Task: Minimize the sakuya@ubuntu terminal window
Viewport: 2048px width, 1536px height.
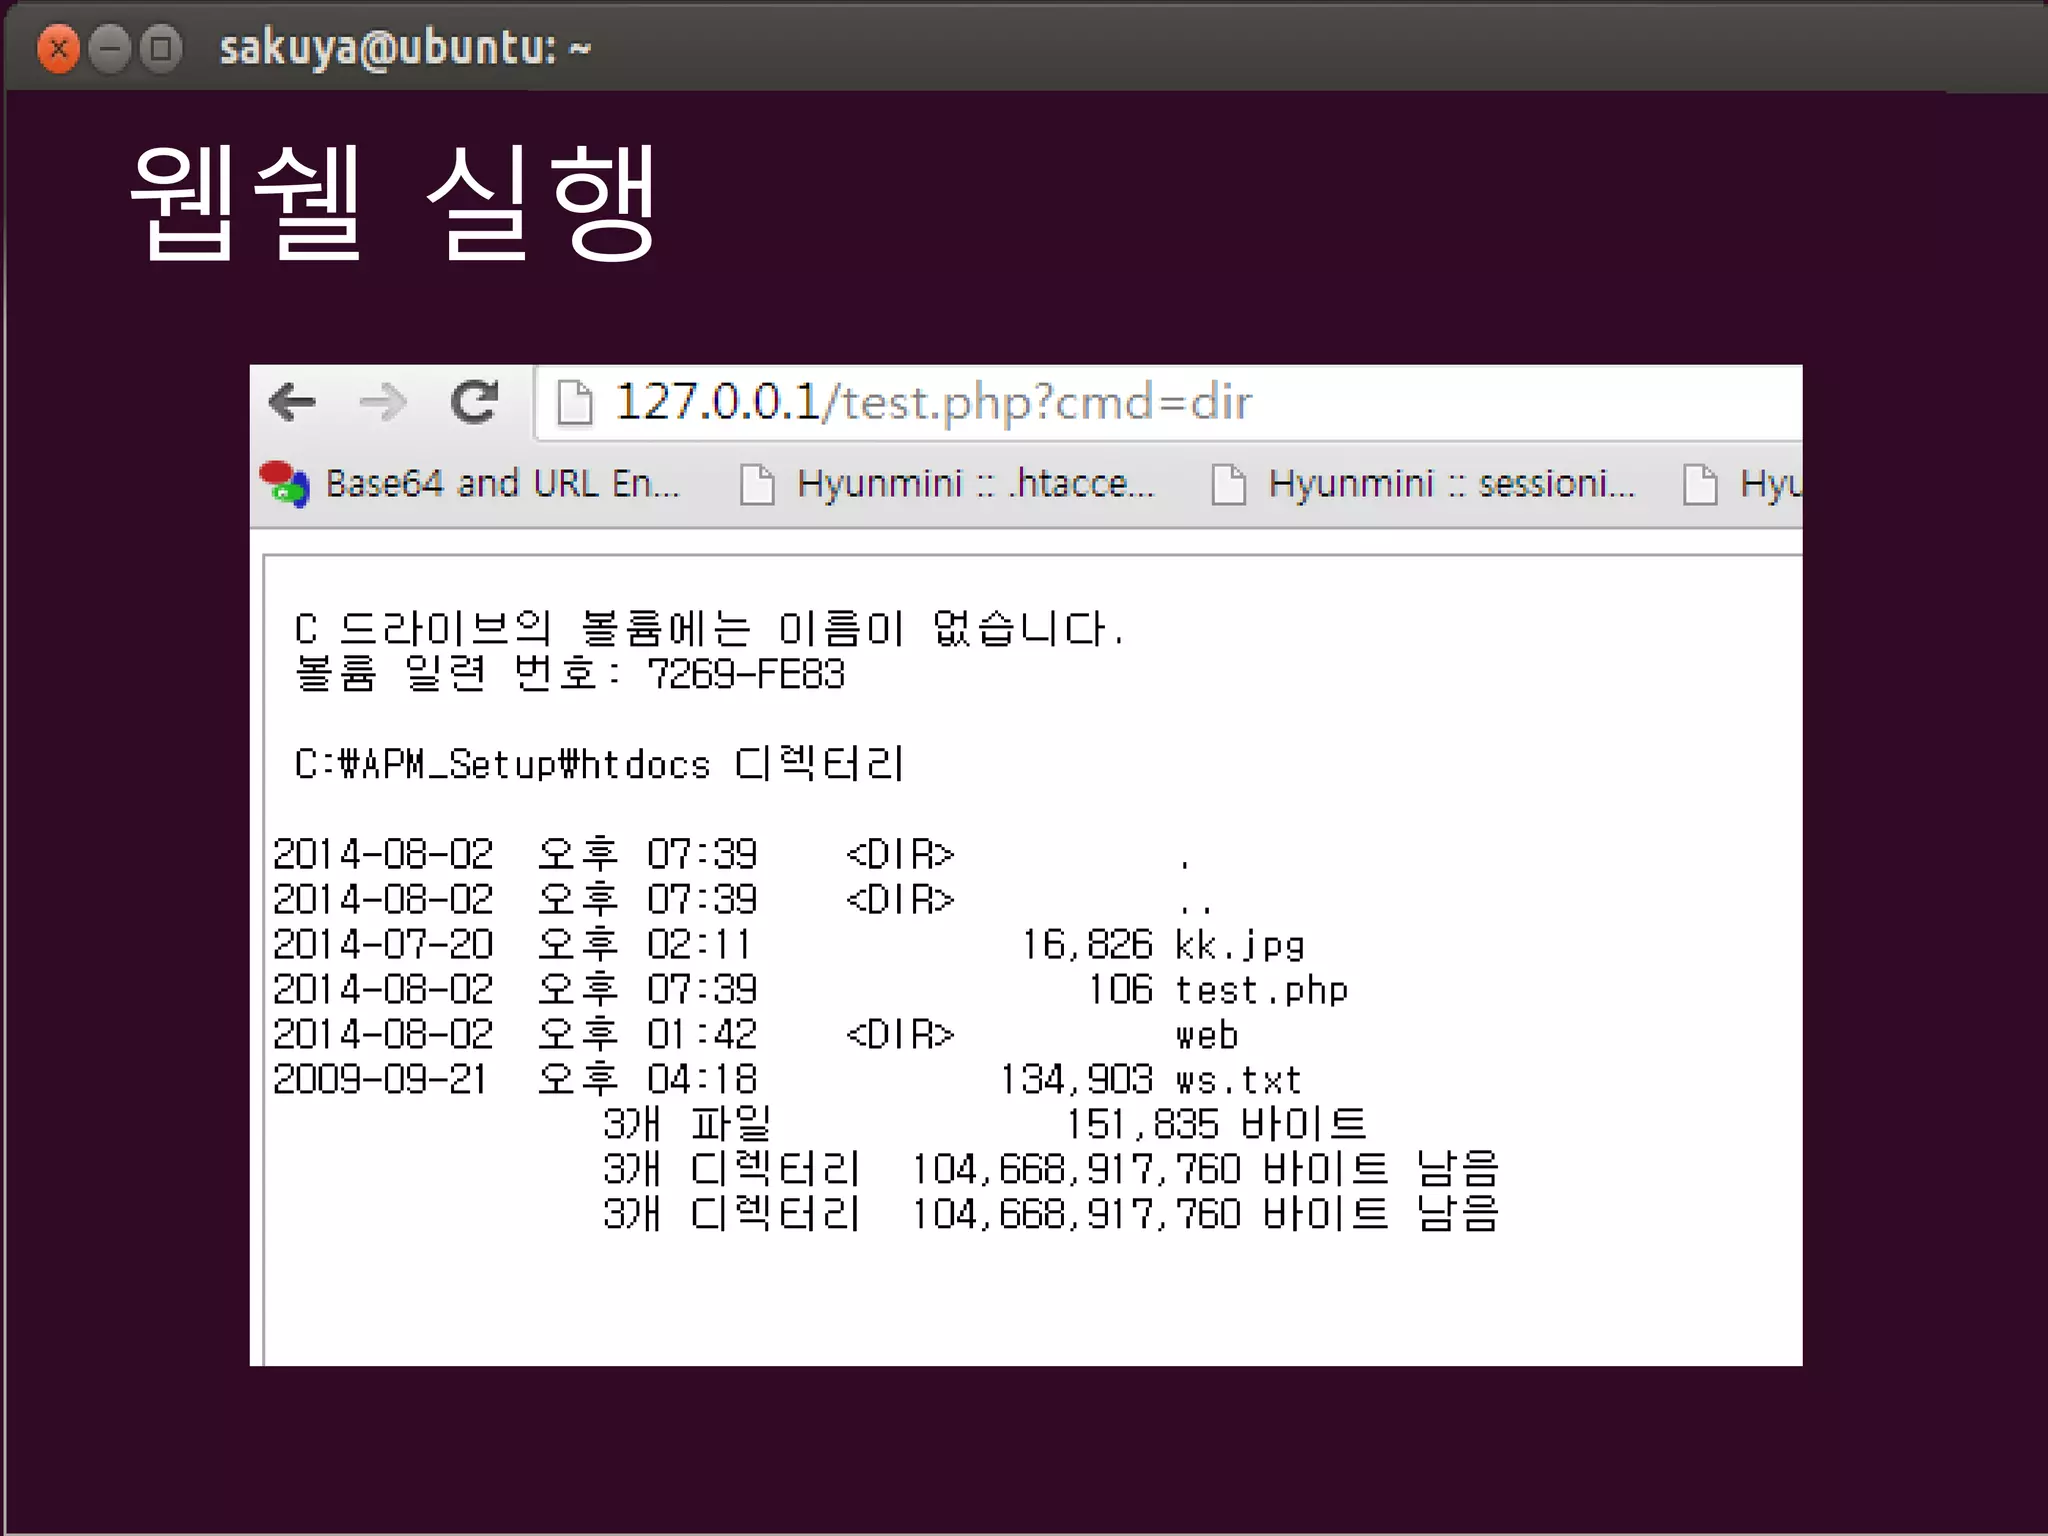Action: 109,48
